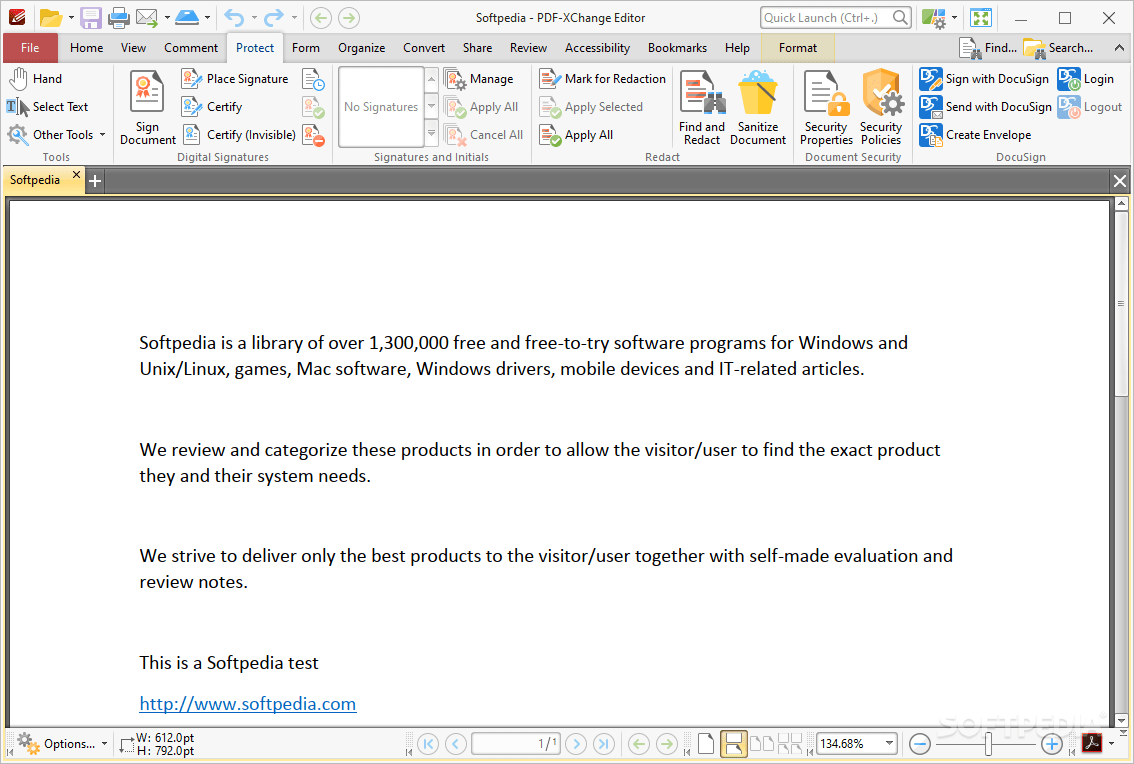Choose the Select Text tool
The image size is (1134, 764).
tap(48, 107)
